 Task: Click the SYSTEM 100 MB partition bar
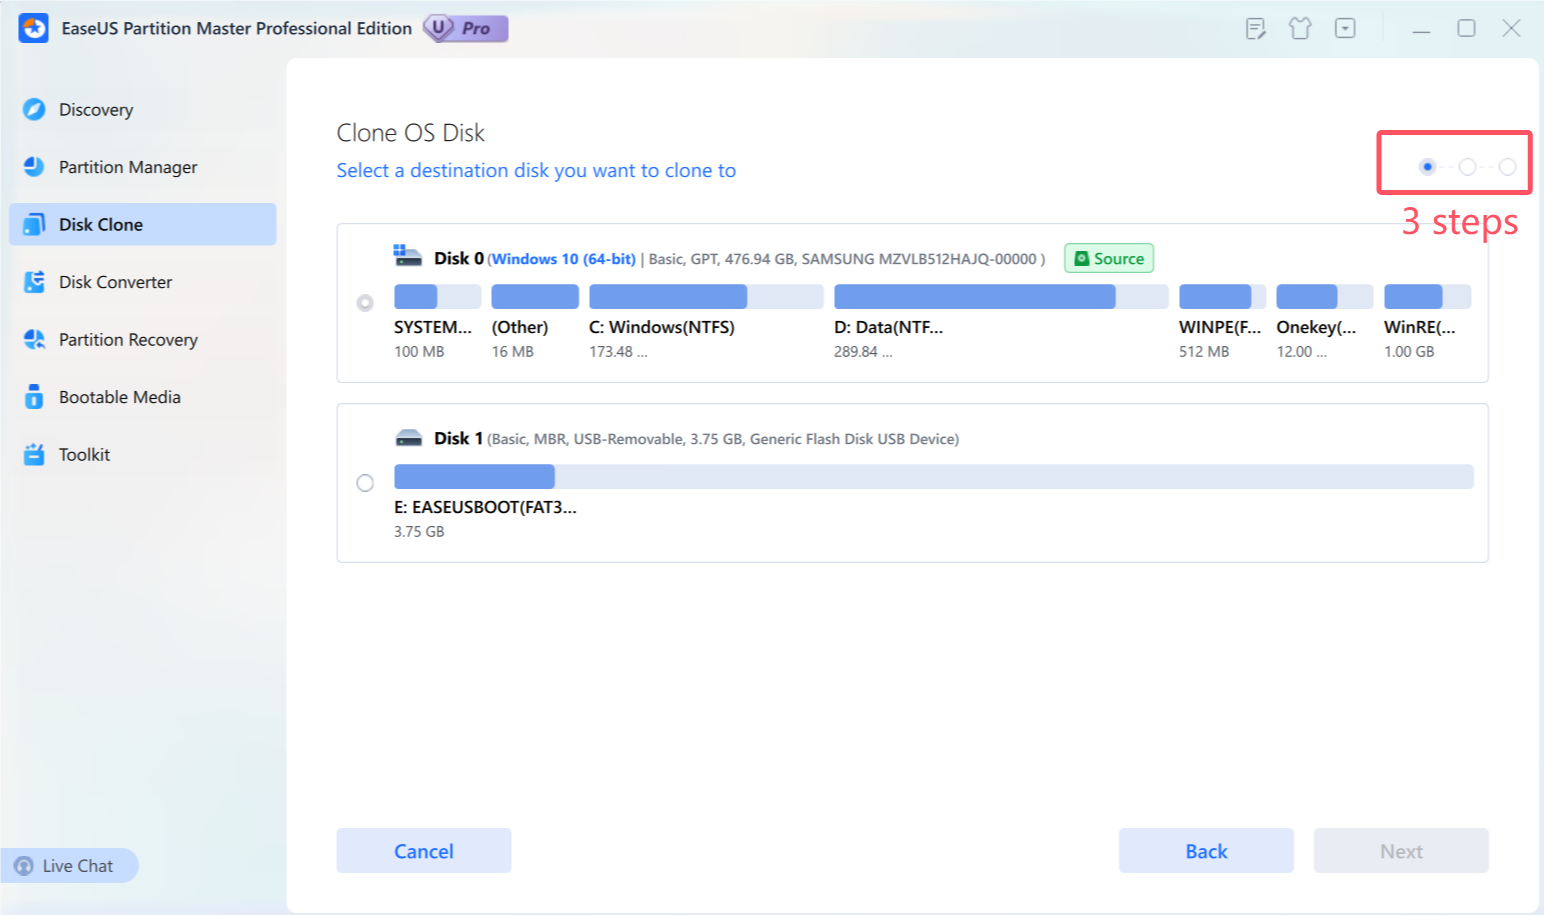pos(437,297)
